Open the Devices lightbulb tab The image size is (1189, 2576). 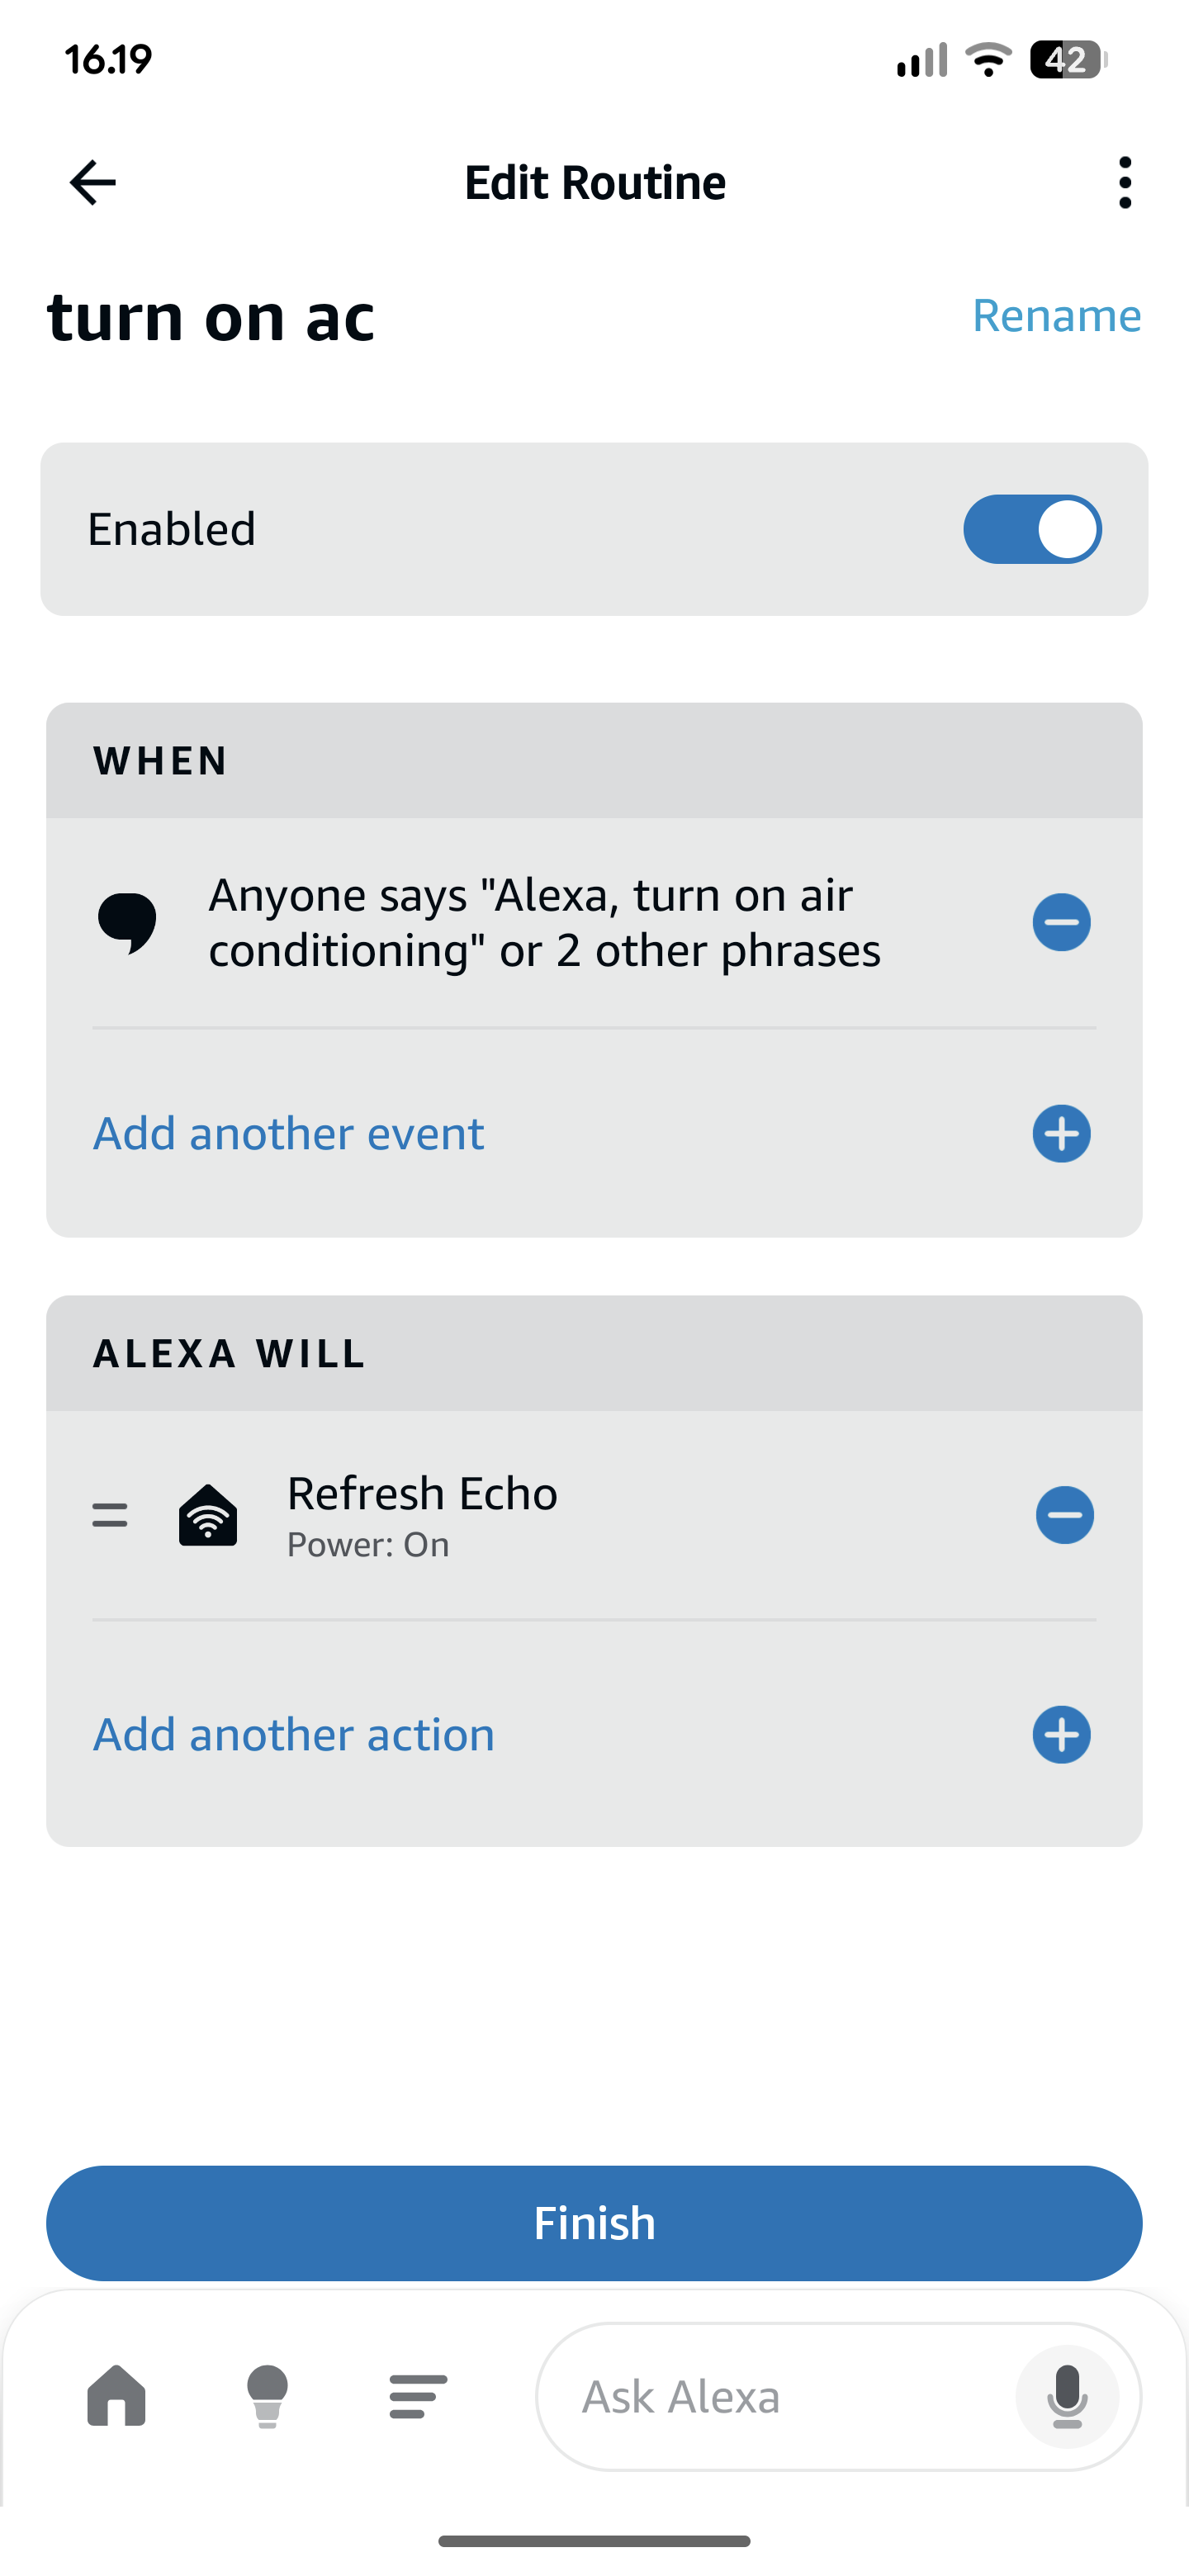[x=267, y=2396]
